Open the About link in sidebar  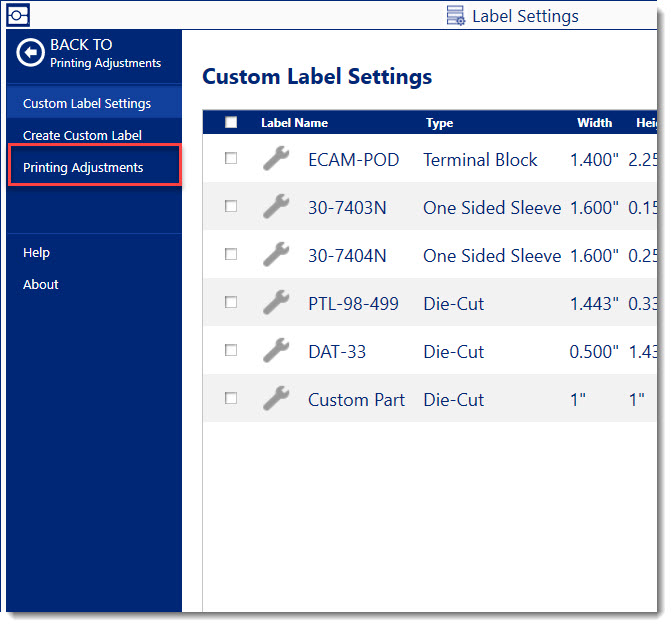41,284
